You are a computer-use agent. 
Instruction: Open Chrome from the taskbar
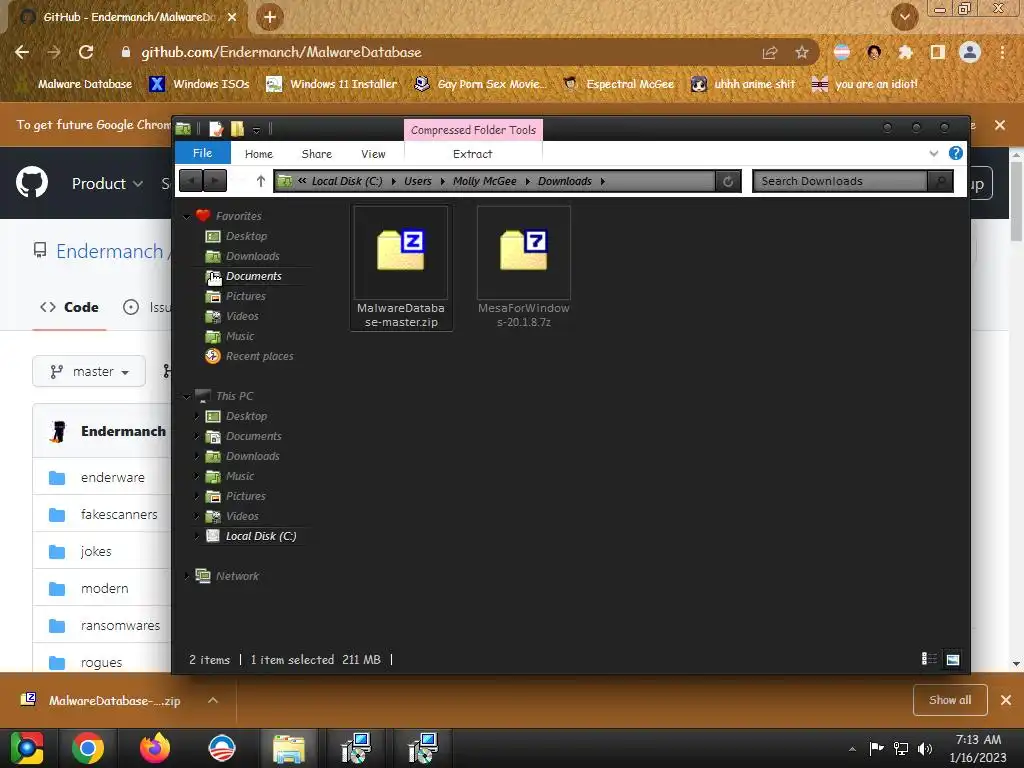click(x=88, y=748)
